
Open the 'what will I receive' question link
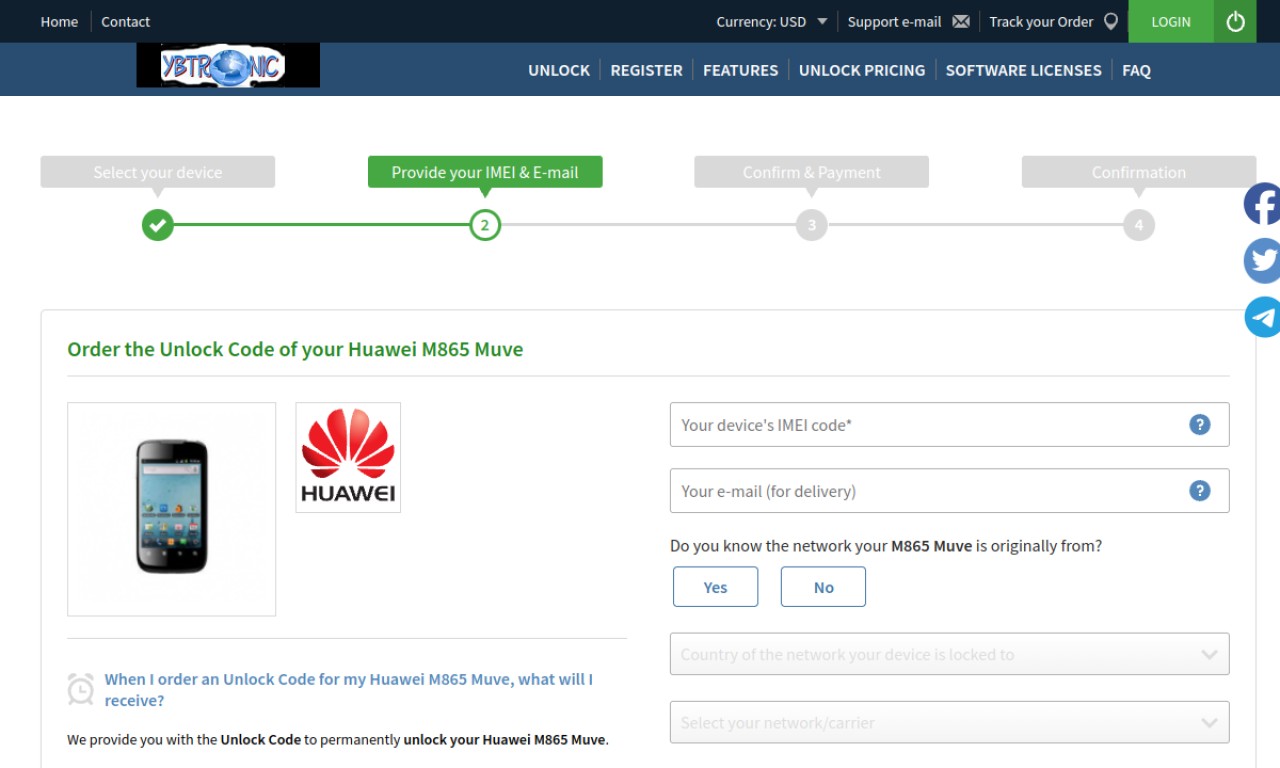point(349,690)
